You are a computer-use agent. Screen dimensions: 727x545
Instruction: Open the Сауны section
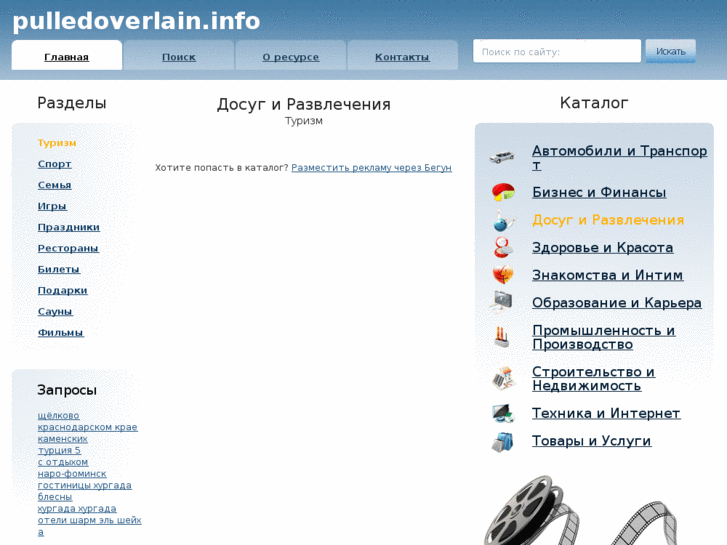click(55, 311)
